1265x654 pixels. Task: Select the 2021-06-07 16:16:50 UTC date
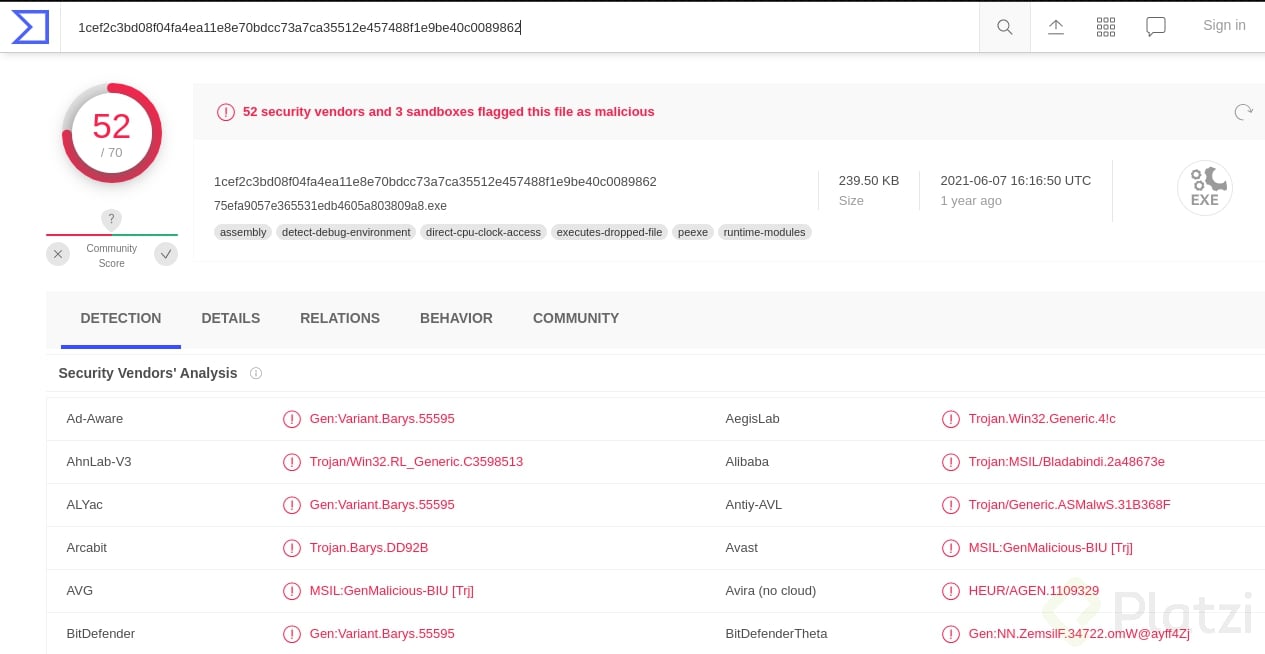1016,181
